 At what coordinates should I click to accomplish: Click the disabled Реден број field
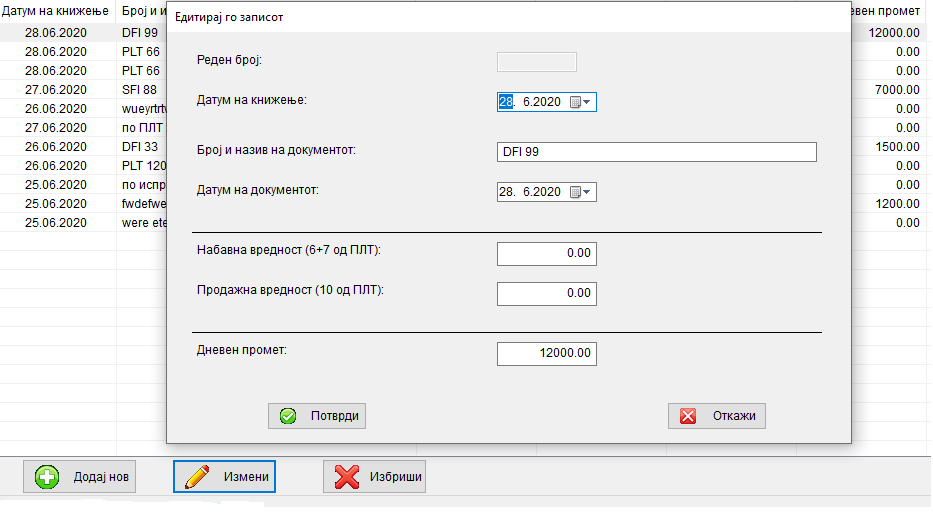click(536, 62)
